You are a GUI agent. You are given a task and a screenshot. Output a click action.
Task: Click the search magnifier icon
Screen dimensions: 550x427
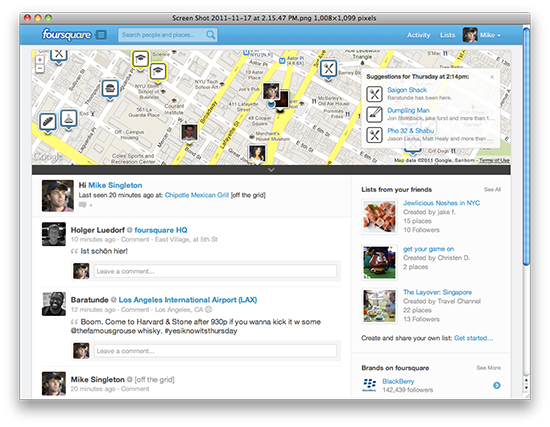tap(210, 35)
